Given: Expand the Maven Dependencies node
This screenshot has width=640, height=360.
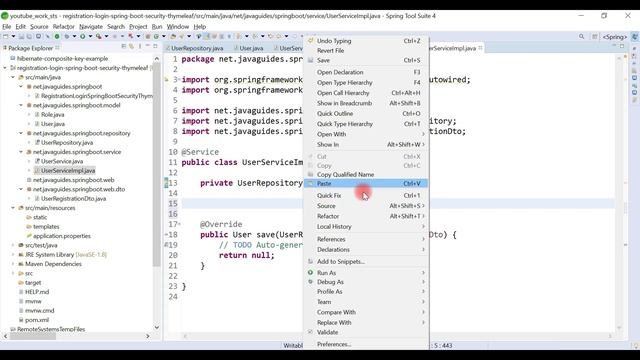Looking at the screenshot, I should tap(13, 264).
